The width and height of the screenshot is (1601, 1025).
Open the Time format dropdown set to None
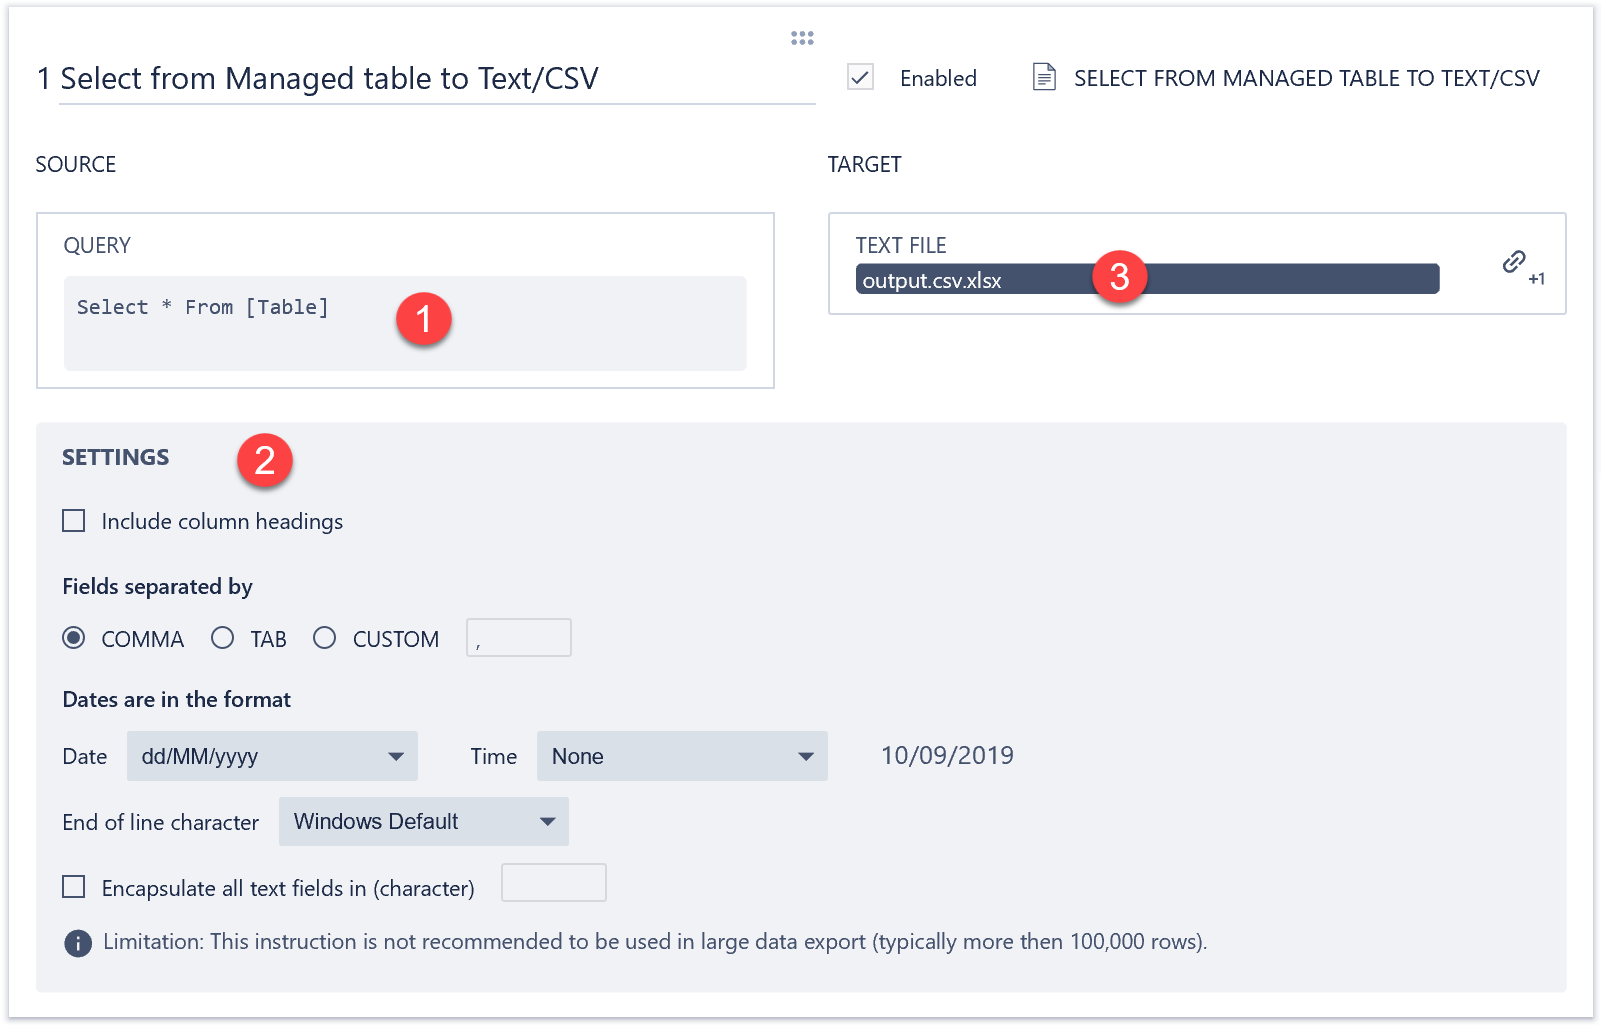(x=681, y=756)
